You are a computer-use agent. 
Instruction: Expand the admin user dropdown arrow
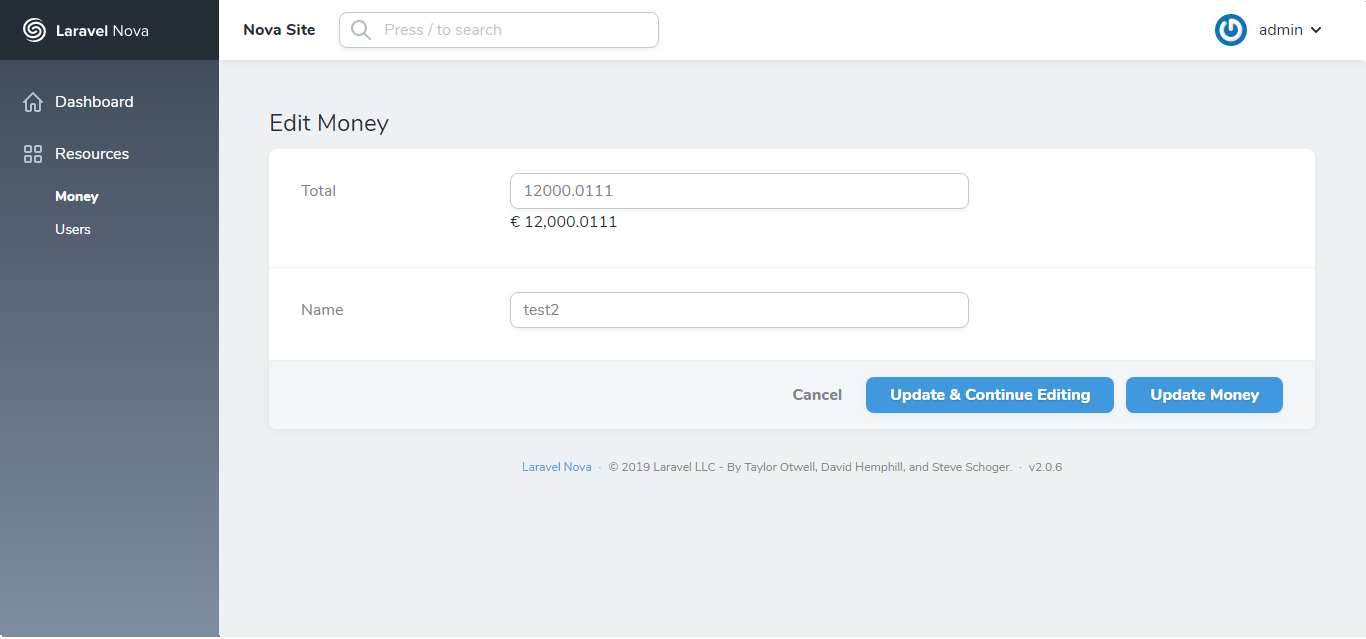tap(1316, 30)
